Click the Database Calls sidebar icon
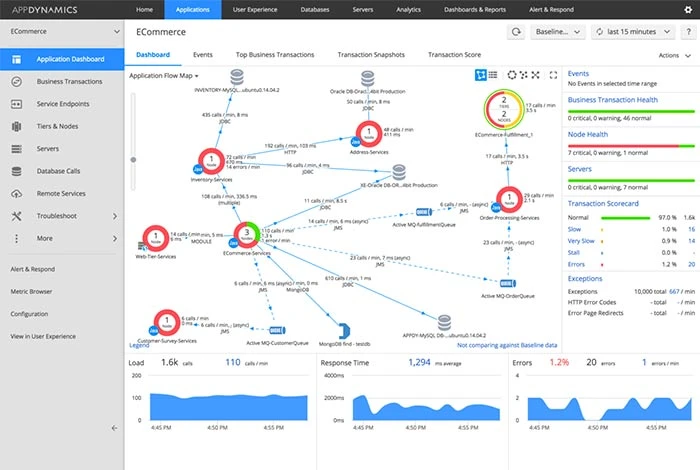Image resolution: width=700 pixels, height=470 pixels. 17,171
